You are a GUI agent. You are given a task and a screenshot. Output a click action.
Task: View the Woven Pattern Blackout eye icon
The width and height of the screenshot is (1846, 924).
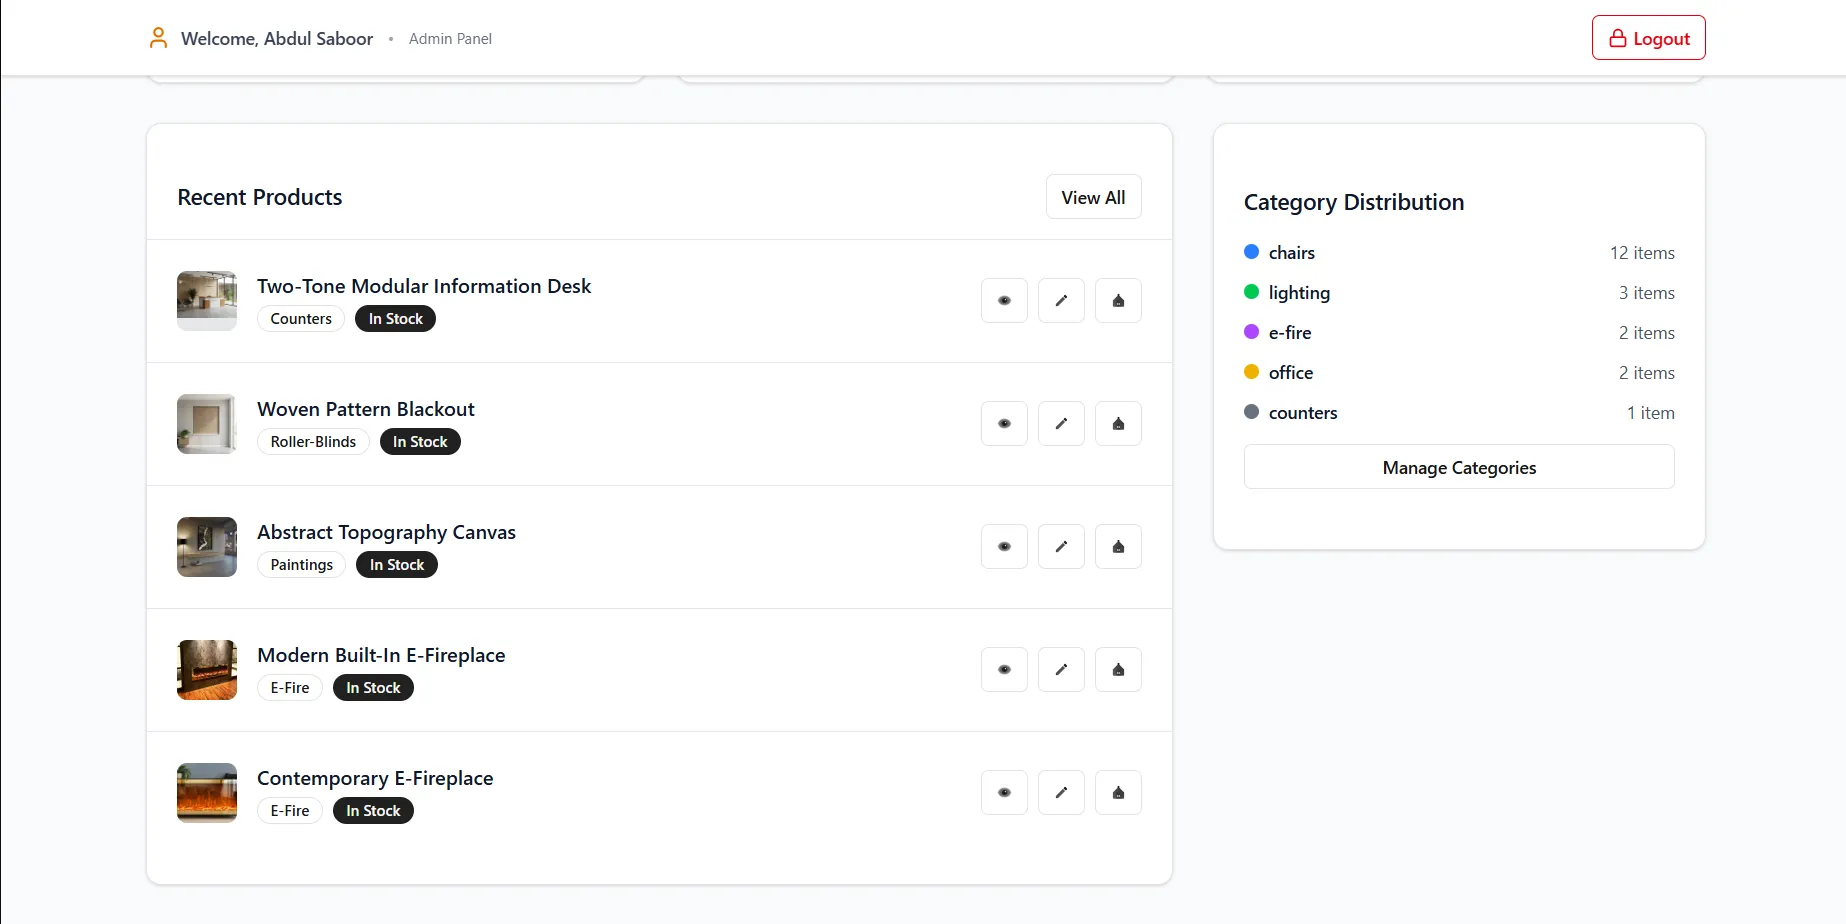1004,423
